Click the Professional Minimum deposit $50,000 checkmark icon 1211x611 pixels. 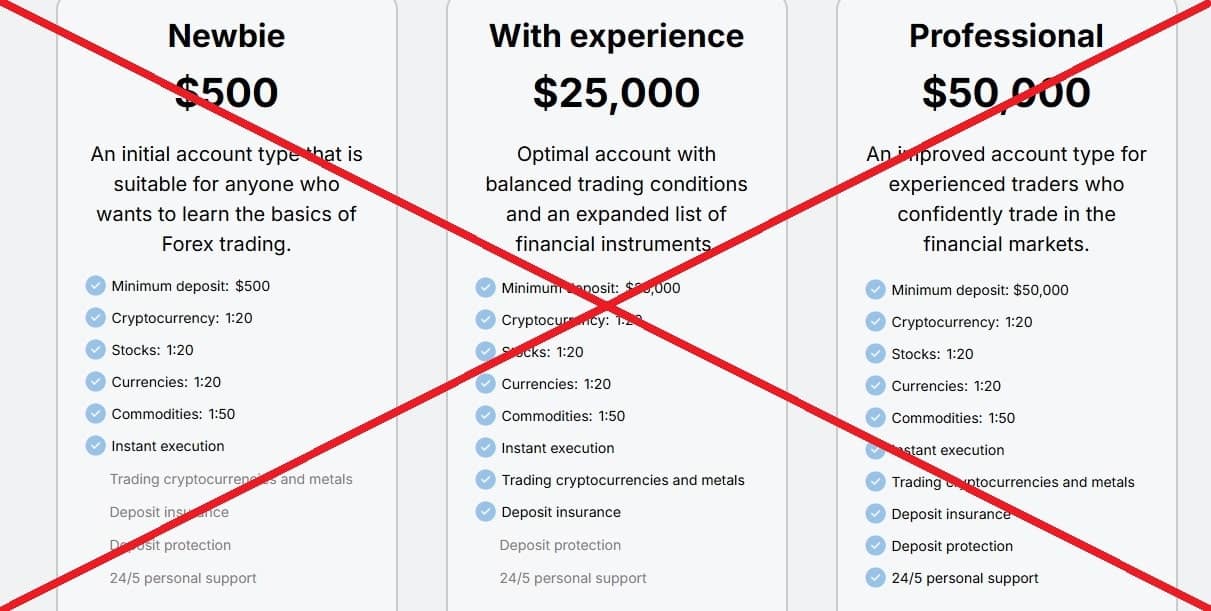tap(875, 290)
